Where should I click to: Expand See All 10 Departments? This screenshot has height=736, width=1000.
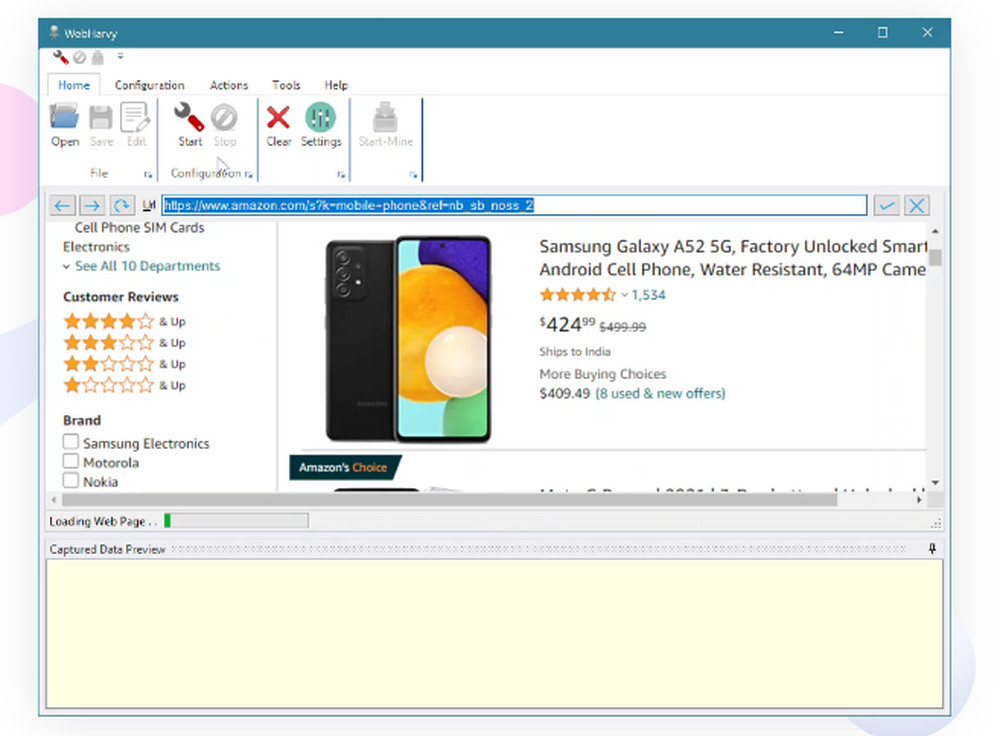click(145, 266)
